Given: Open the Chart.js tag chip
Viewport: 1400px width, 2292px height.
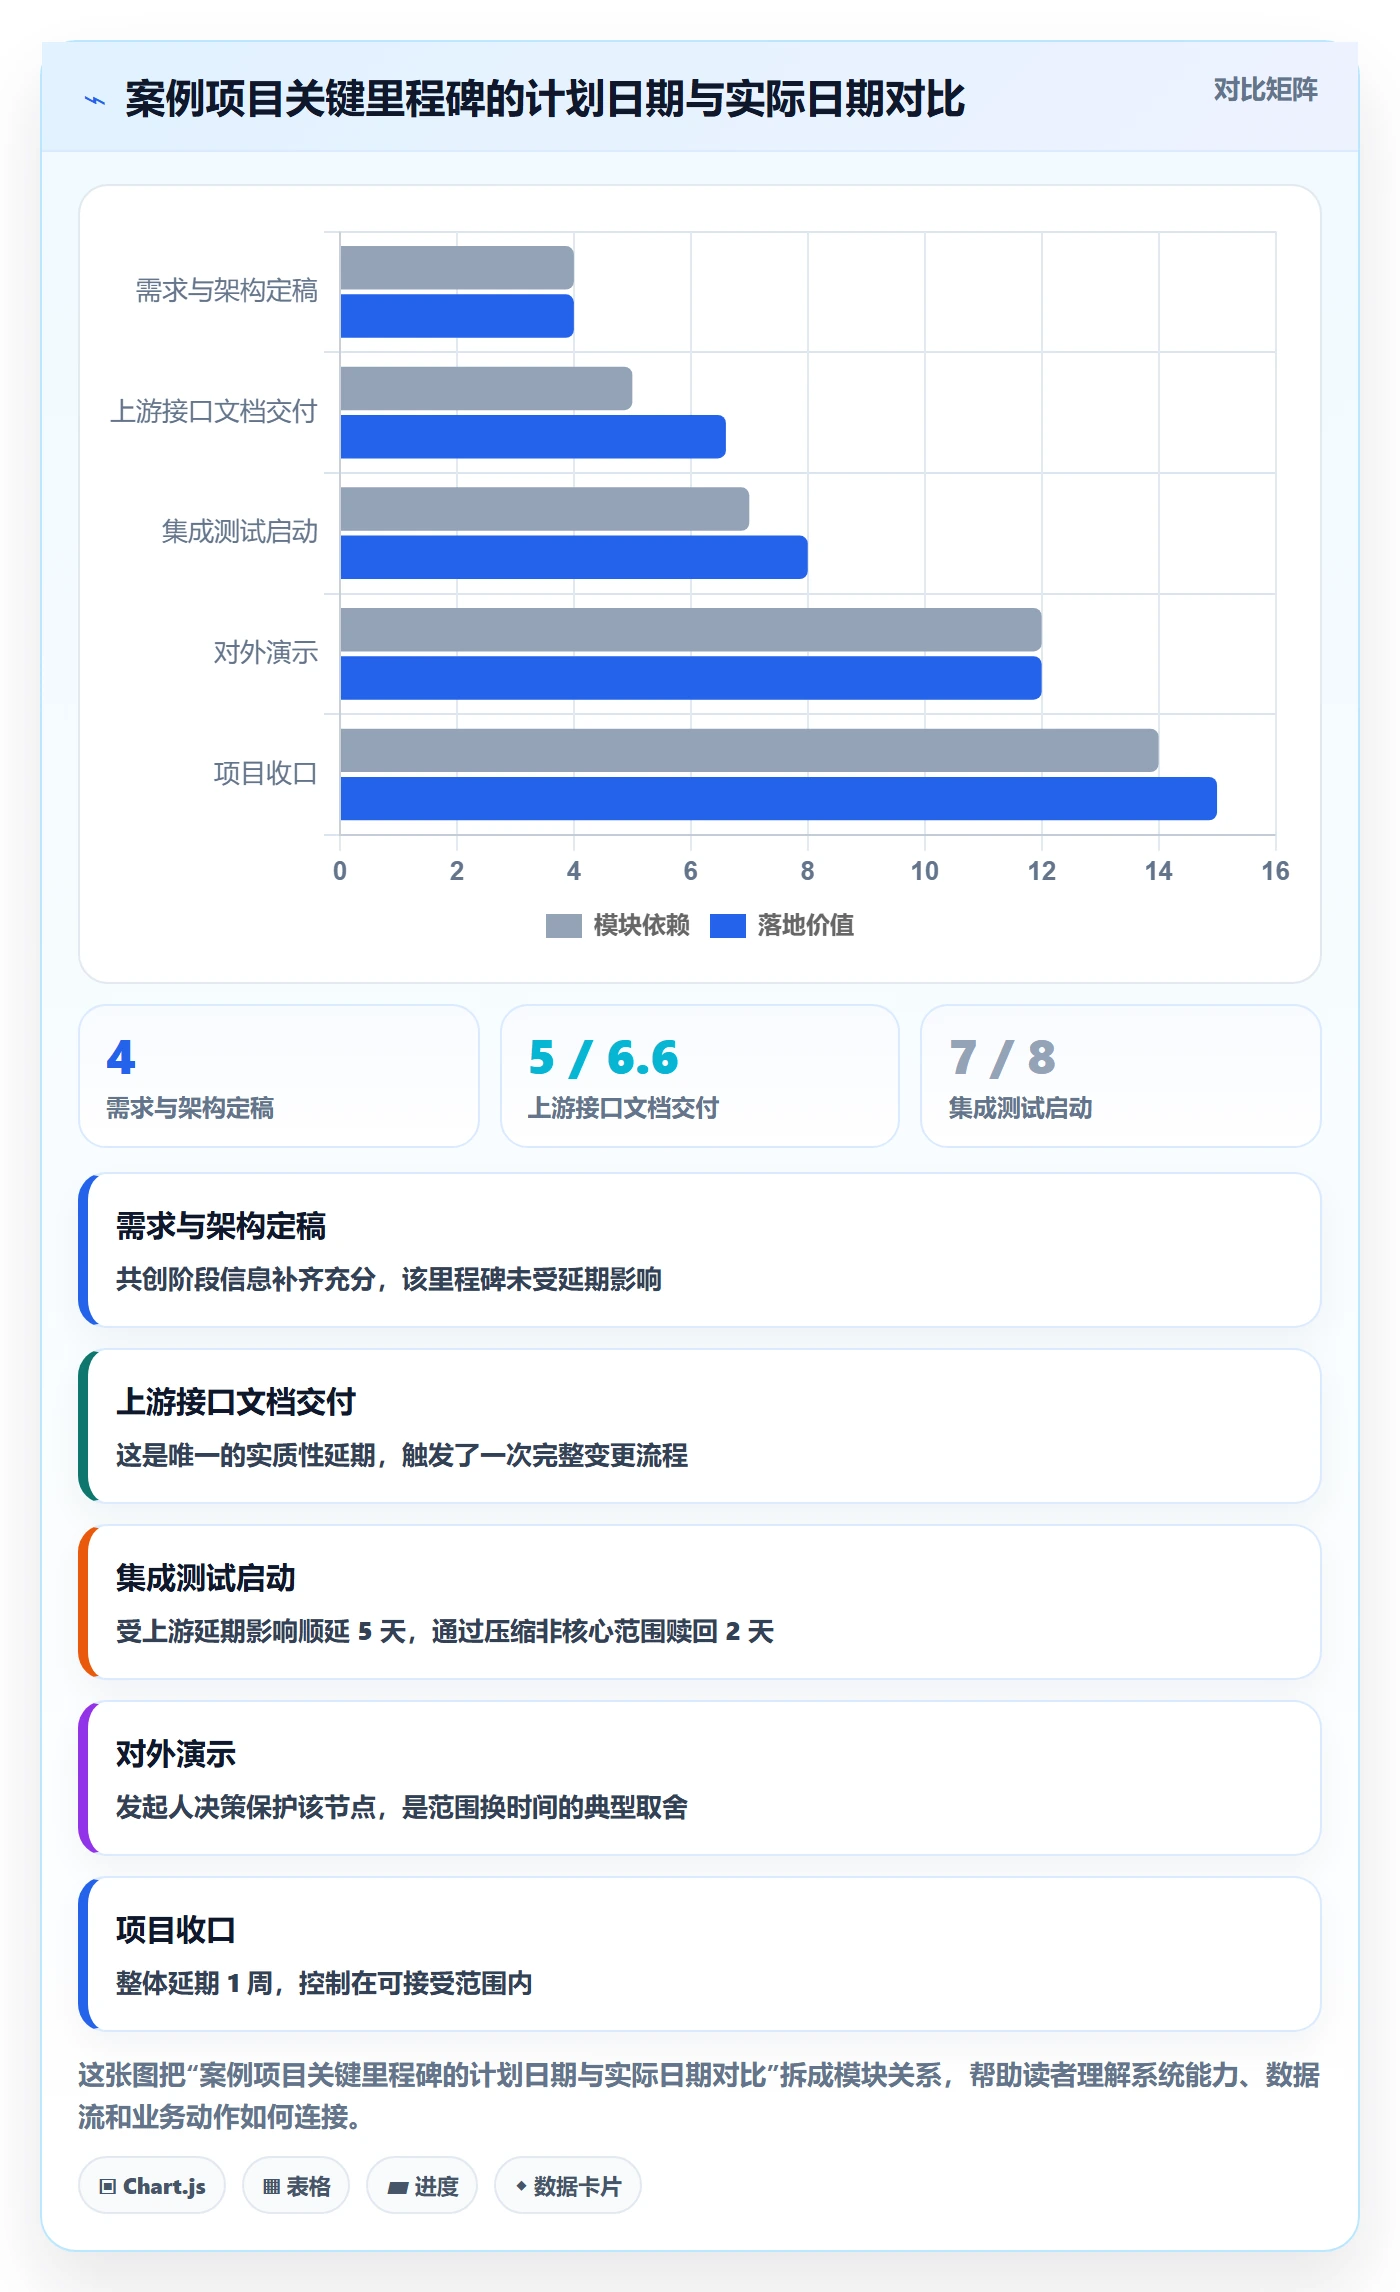Looking at the screenshot, I should [x=152, y=2186].
